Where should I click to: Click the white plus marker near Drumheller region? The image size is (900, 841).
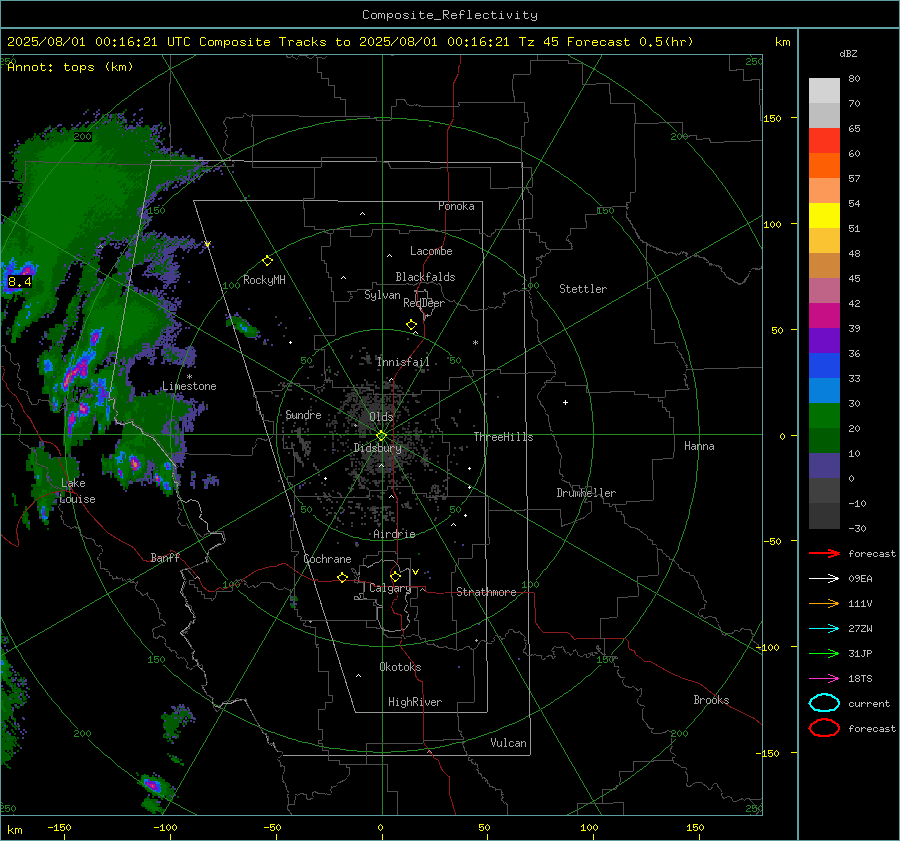[565, 402]
